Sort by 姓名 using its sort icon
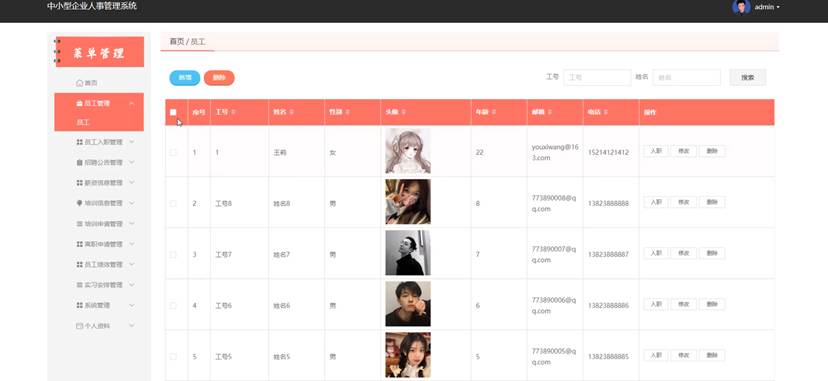Screen dimensions: 828x381 pos(291,112)
